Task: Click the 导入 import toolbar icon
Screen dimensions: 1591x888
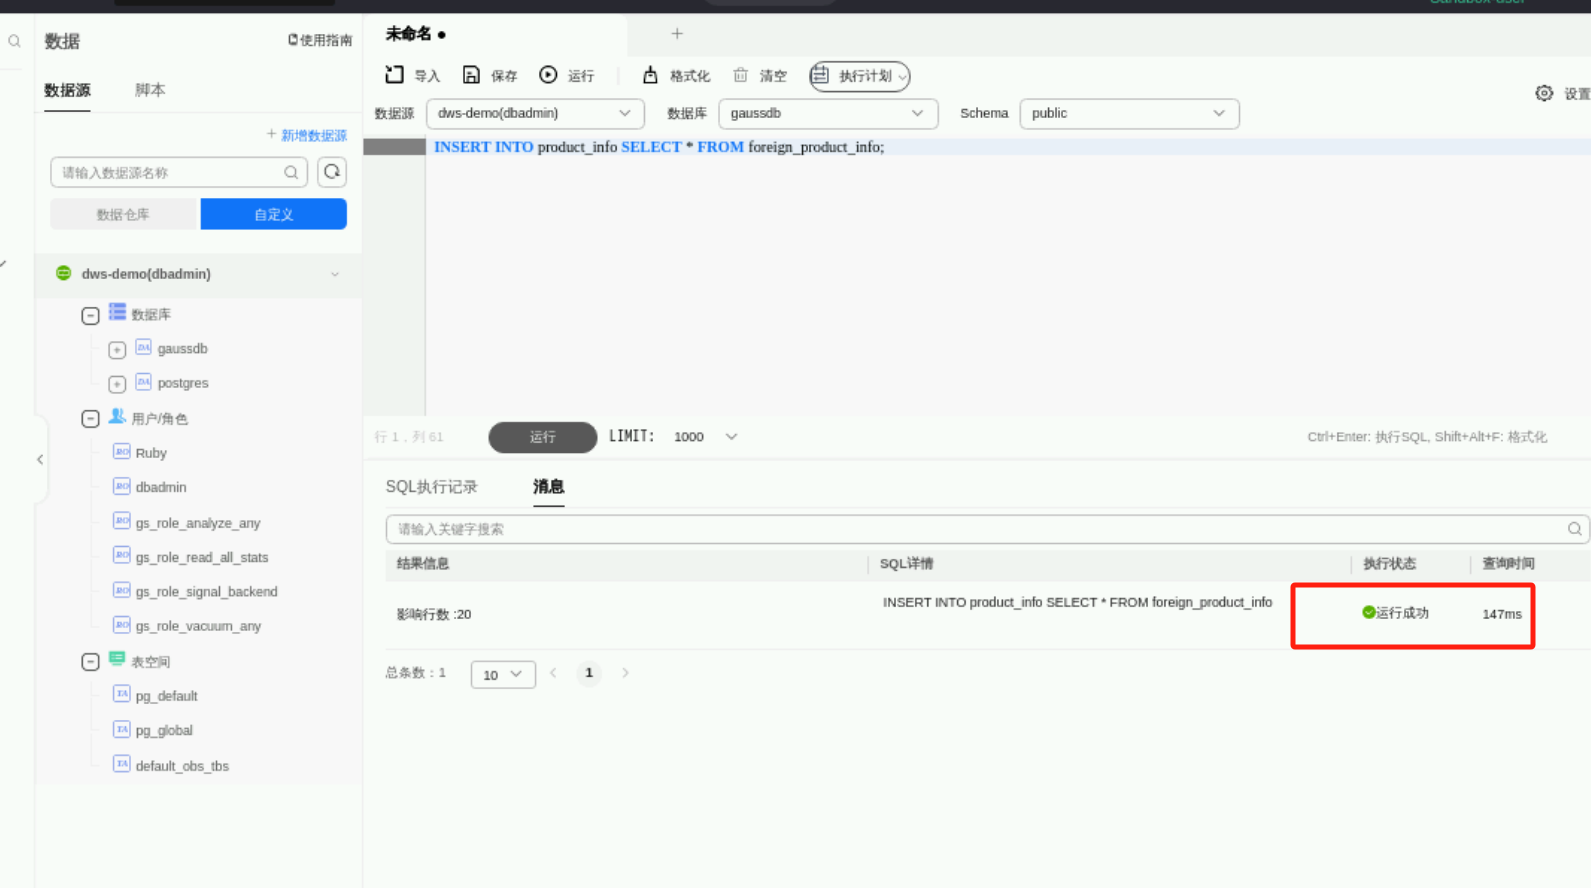Action: tap(394, 75)
